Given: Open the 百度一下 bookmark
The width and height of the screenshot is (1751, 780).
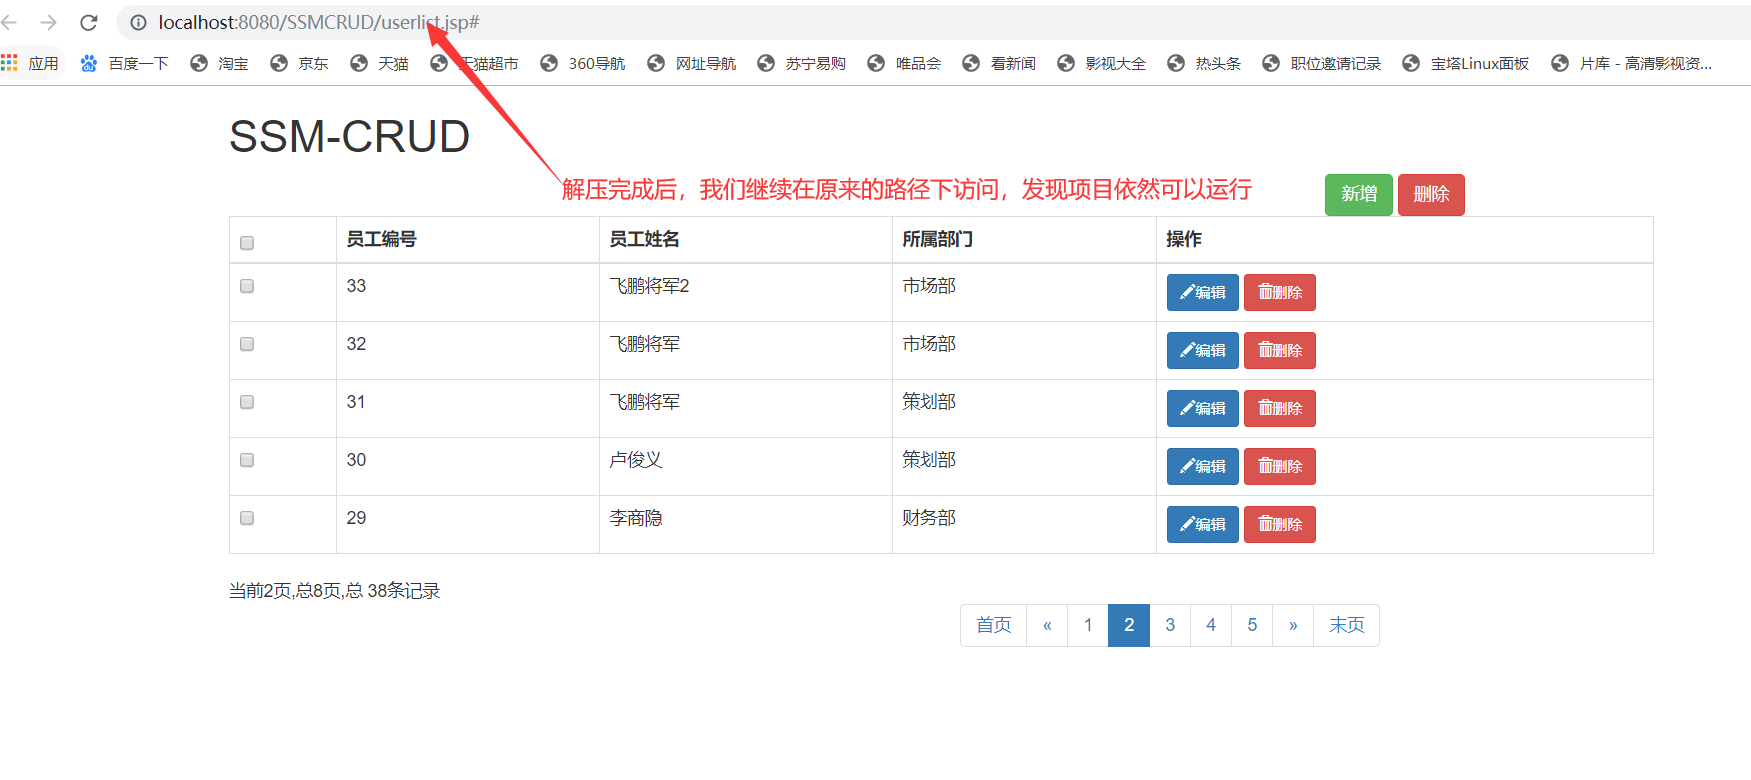Looking at the screenshot, I should (124, 63).
